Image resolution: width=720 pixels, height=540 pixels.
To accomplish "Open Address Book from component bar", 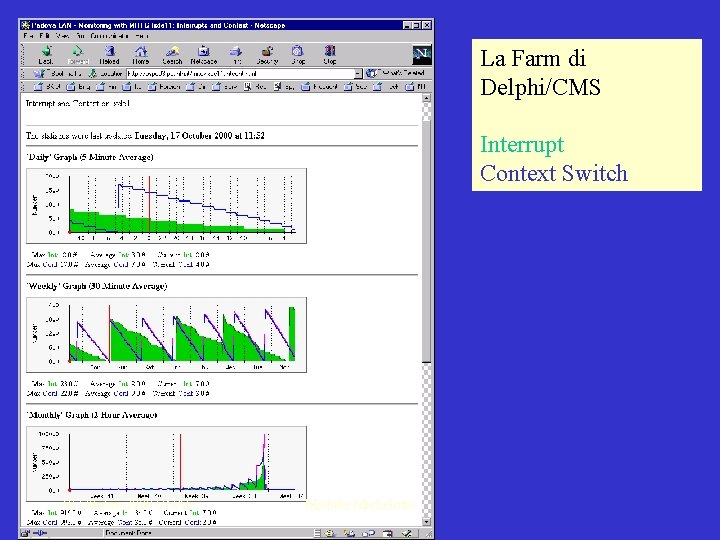I will pos(388,534).
